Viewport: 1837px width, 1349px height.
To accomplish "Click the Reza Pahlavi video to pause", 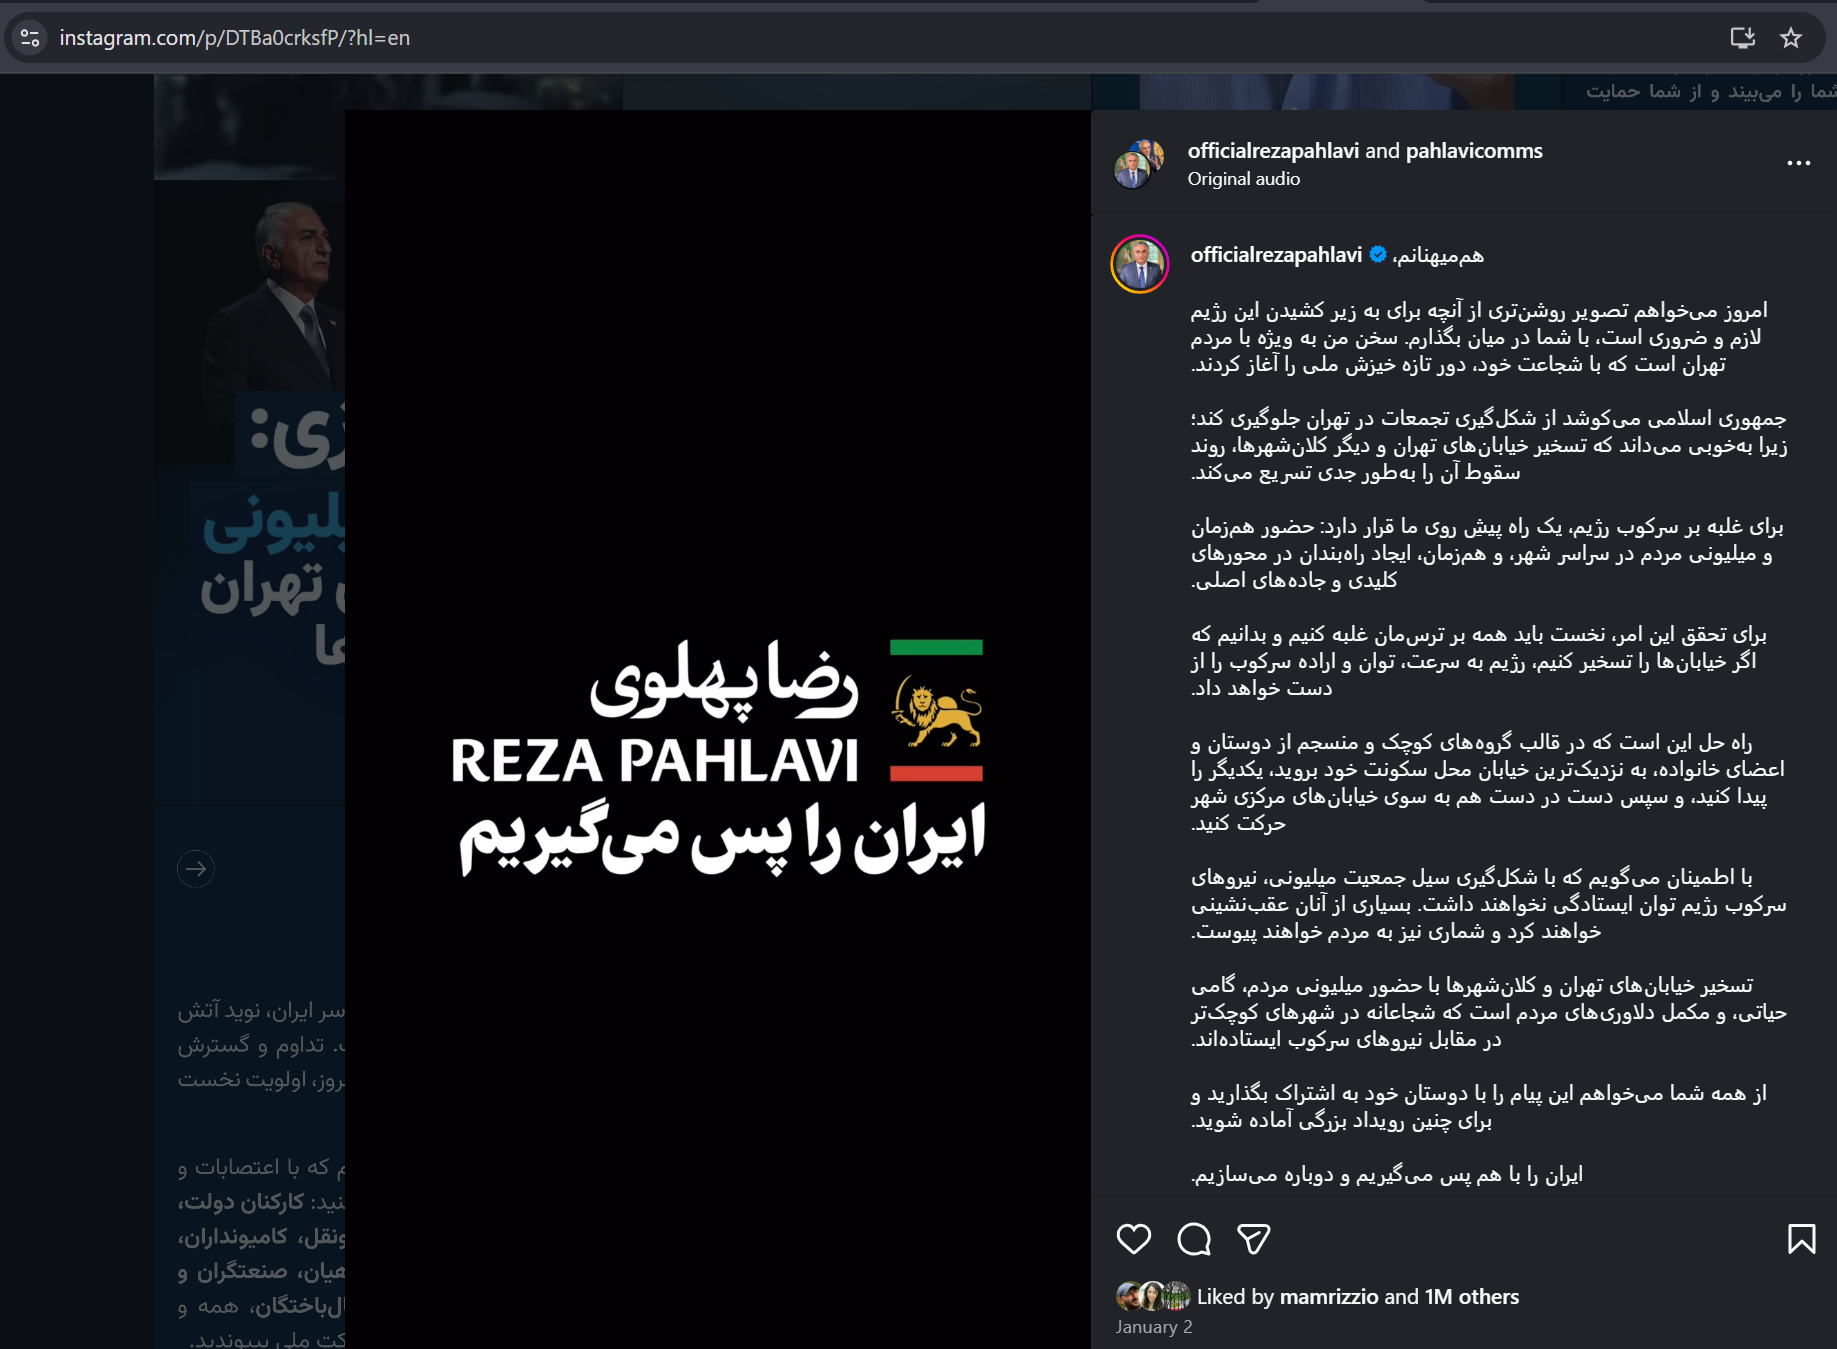I will [718, 729].
